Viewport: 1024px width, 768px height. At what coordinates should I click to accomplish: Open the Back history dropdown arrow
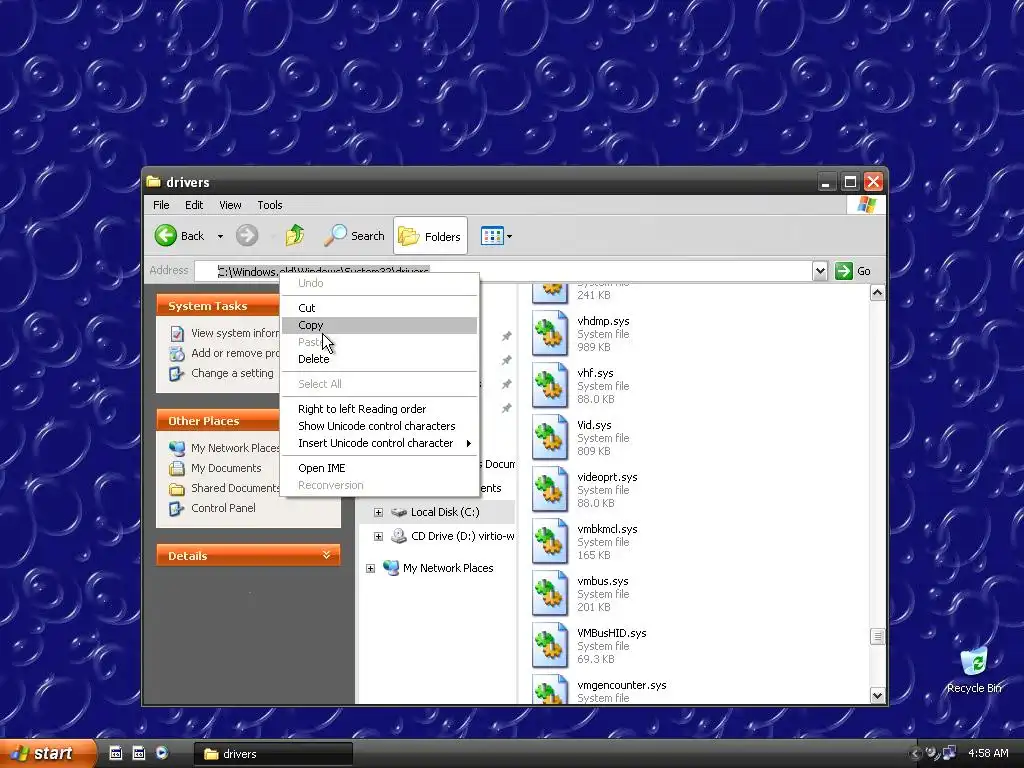tap(220, 236)
